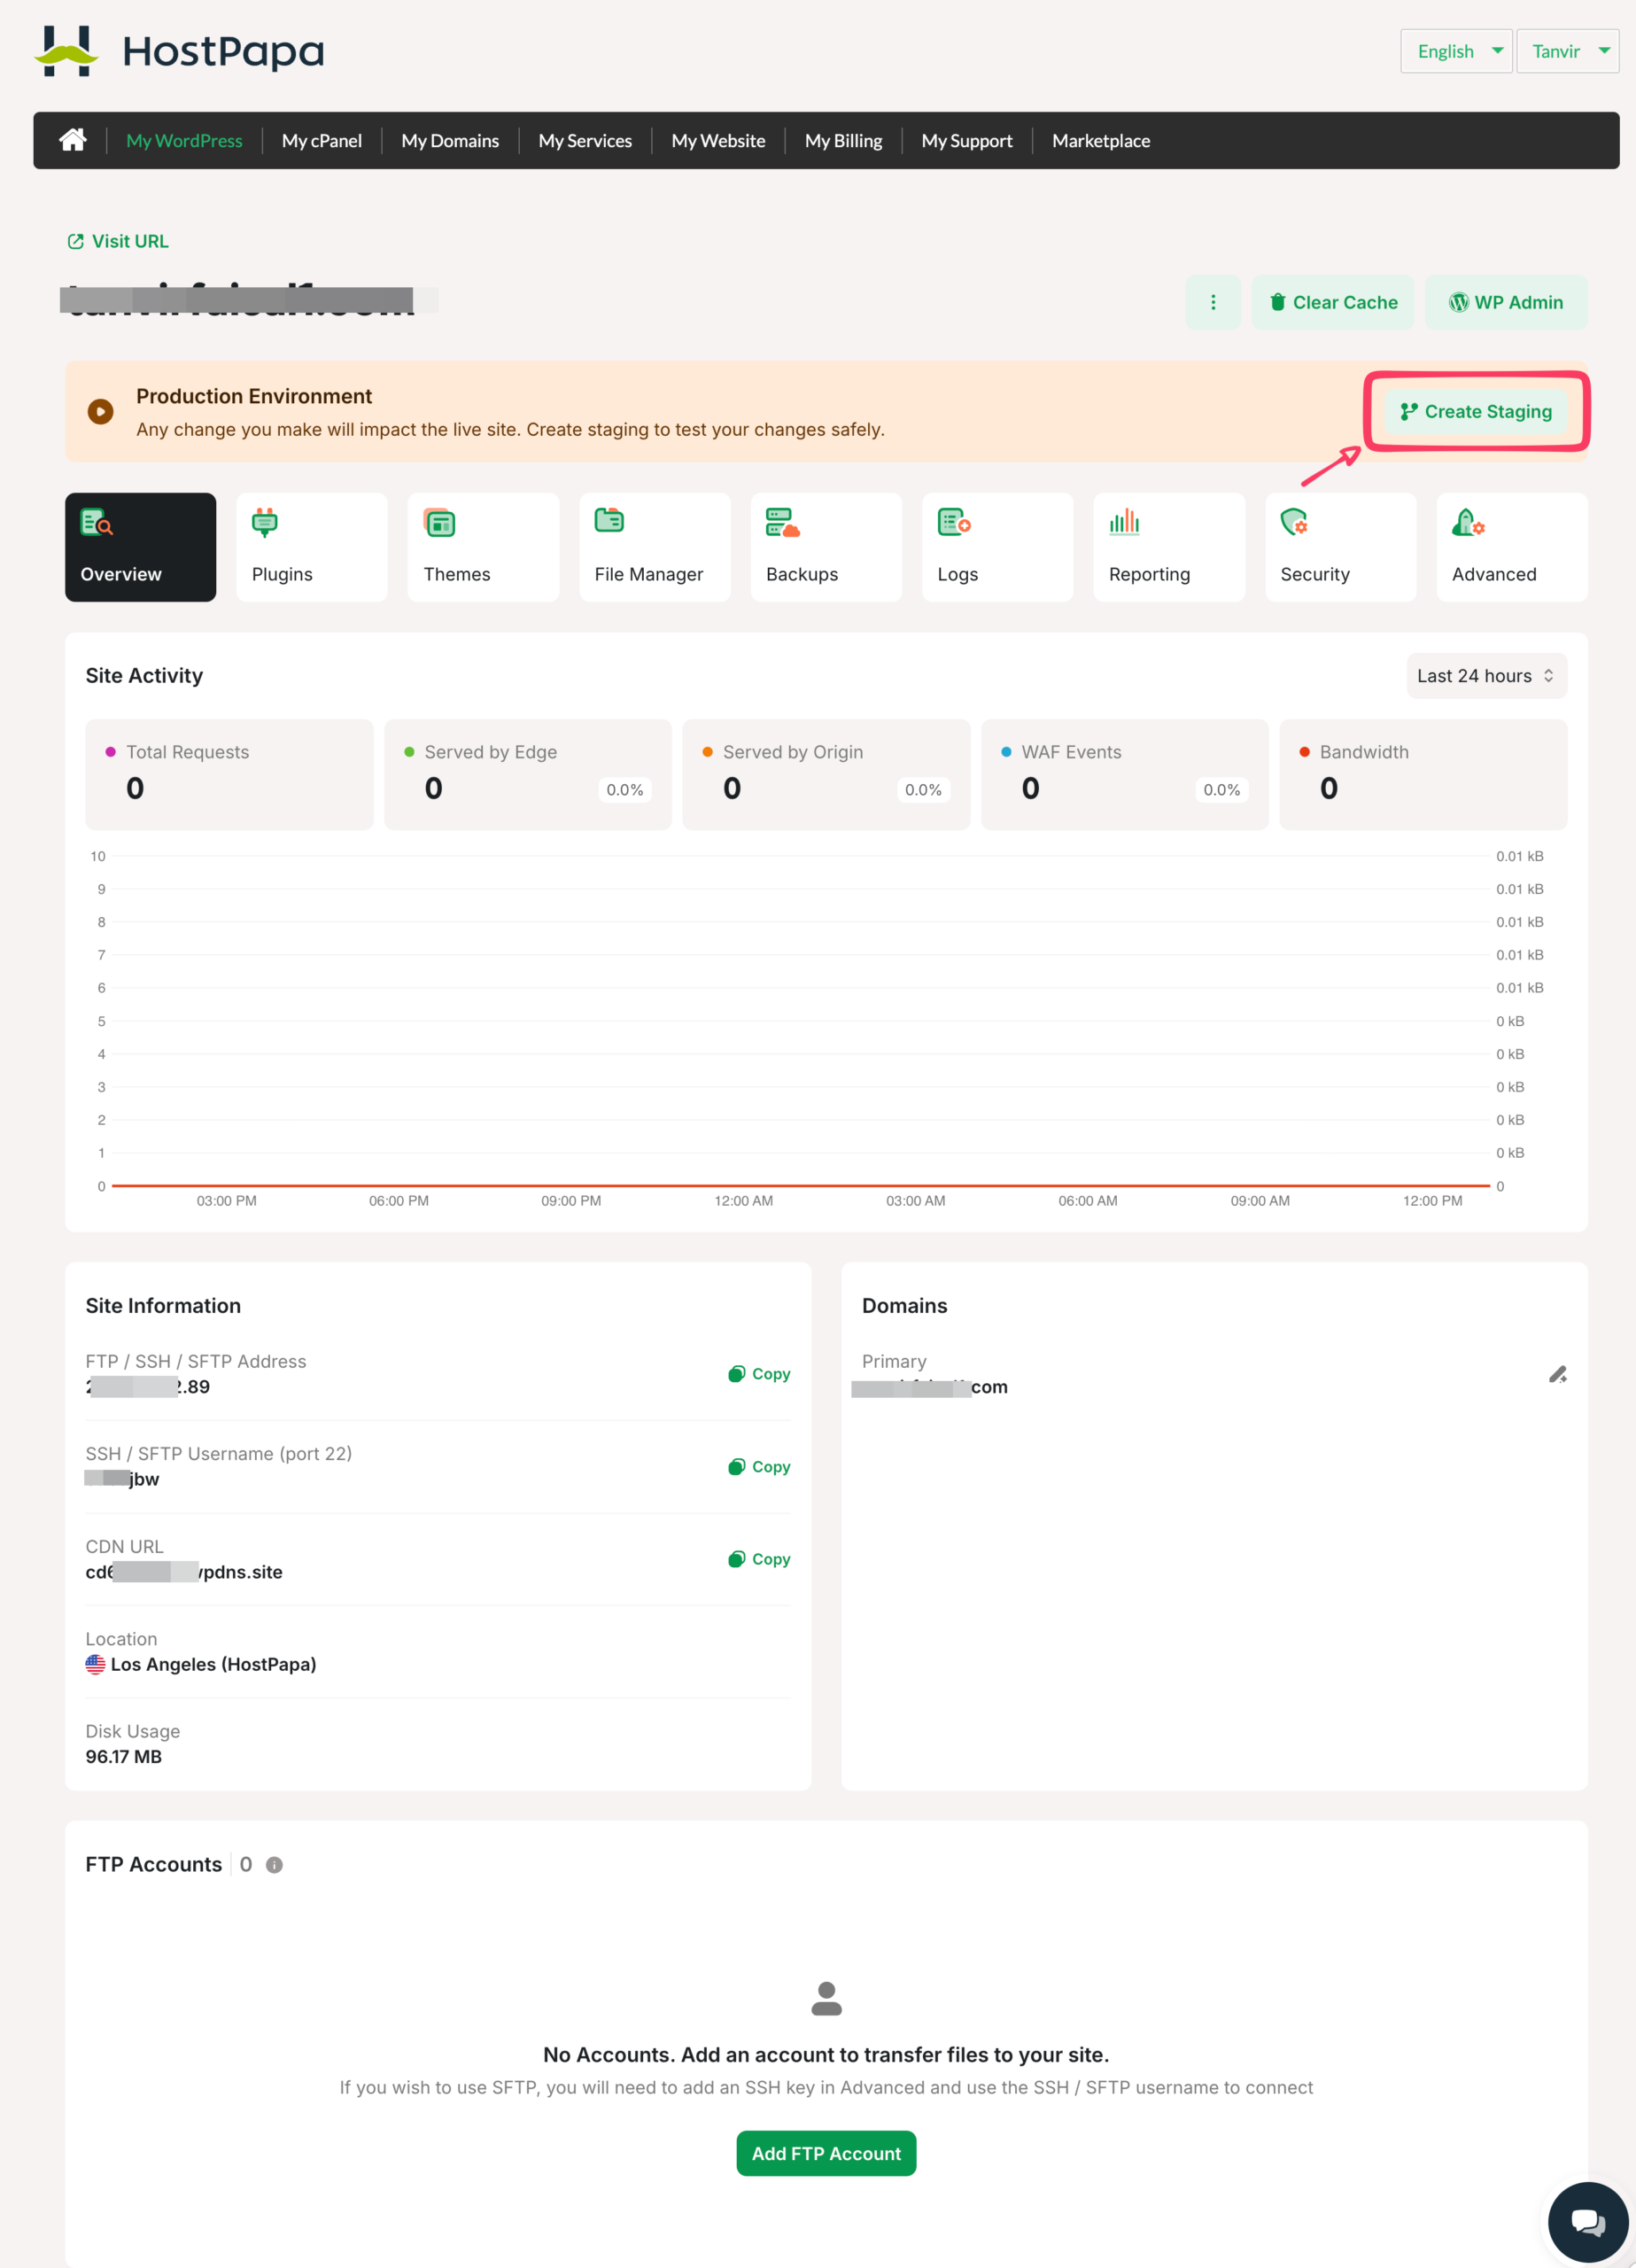Viewport: 1636px width, 2268px height.
Task: Open My Billing in the navbar
Action: (843, 141)
